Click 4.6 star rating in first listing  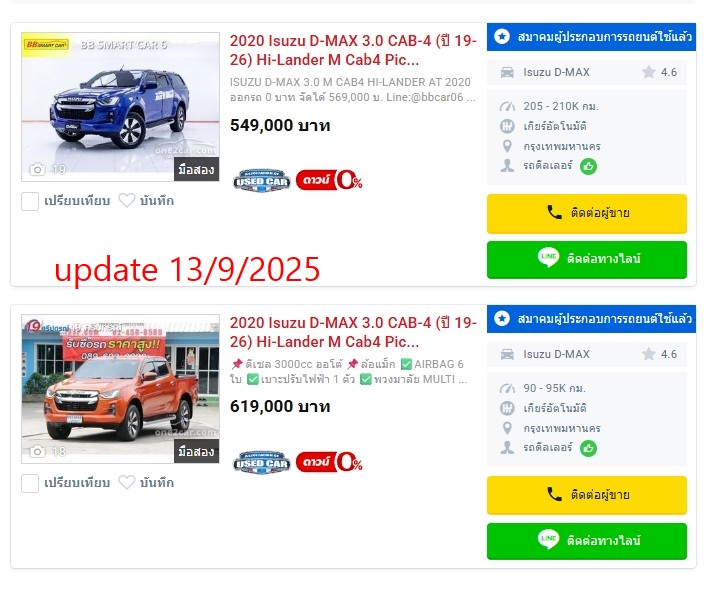660,72
